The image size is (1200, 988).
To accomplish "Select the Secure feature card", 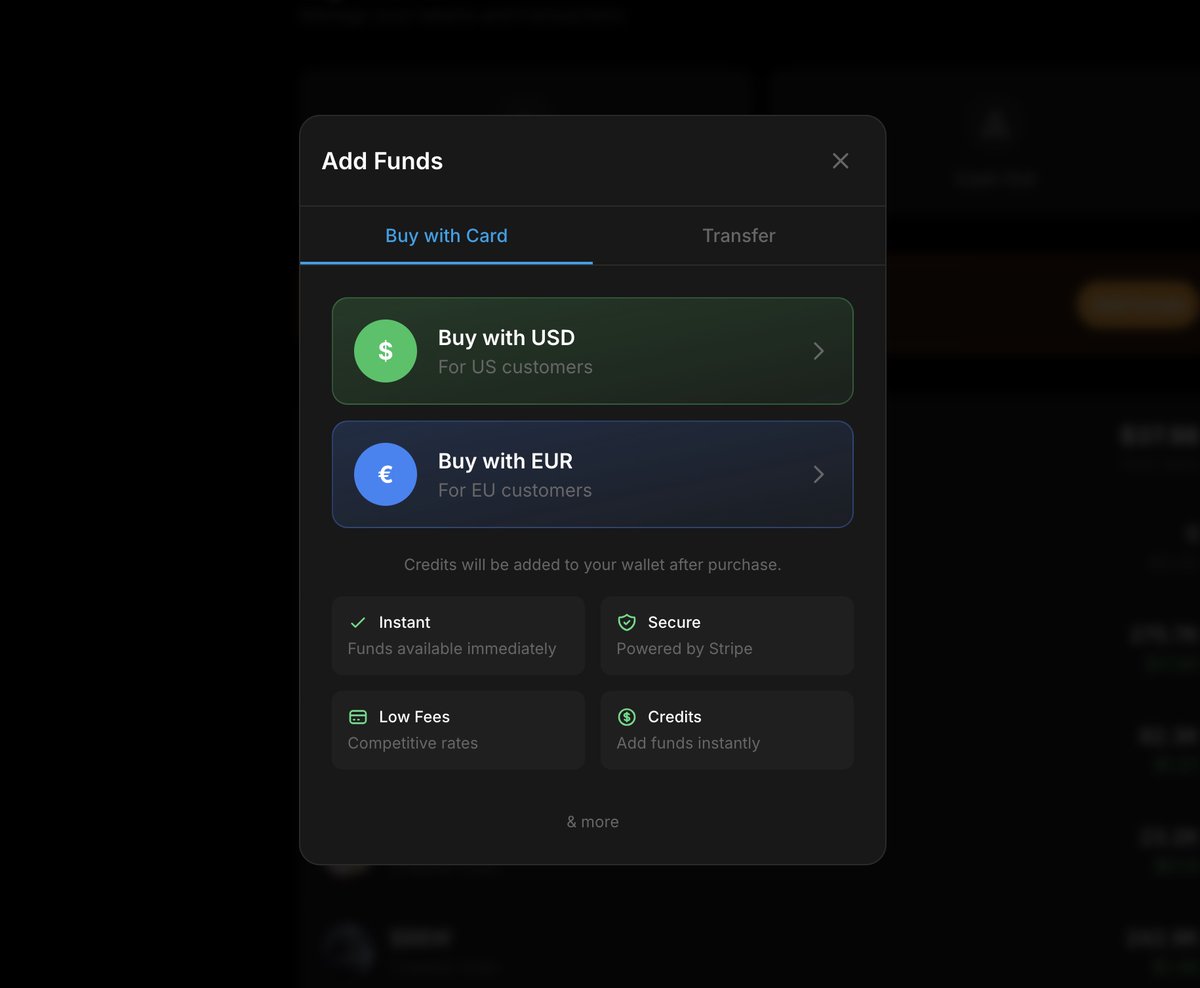I will point(727,636).
